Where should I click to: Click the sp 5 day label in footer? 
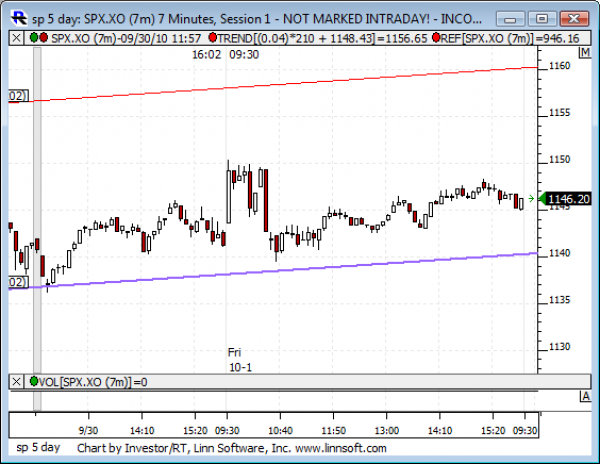38,447
